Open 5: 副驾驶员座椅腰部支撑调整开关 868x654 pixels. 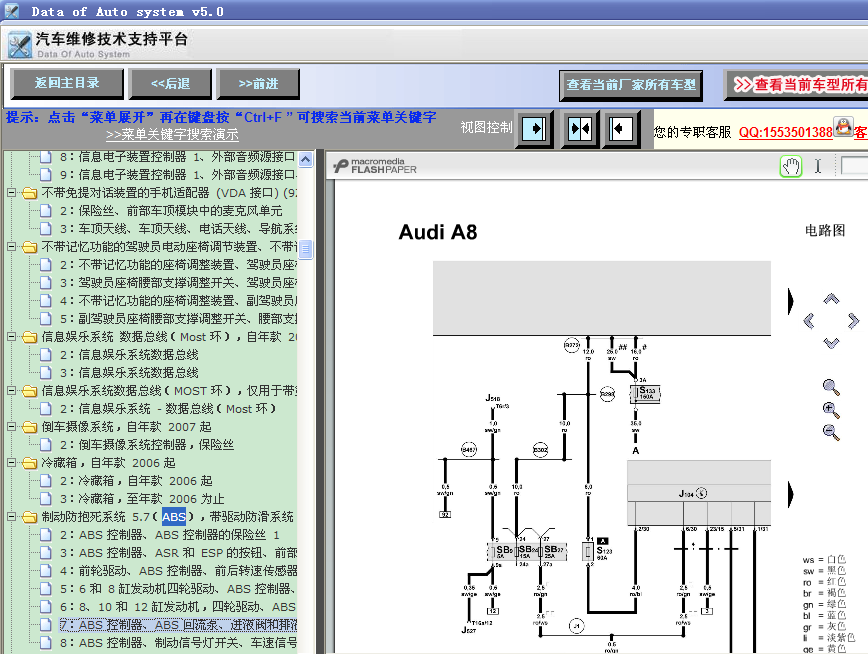(178, 318)
